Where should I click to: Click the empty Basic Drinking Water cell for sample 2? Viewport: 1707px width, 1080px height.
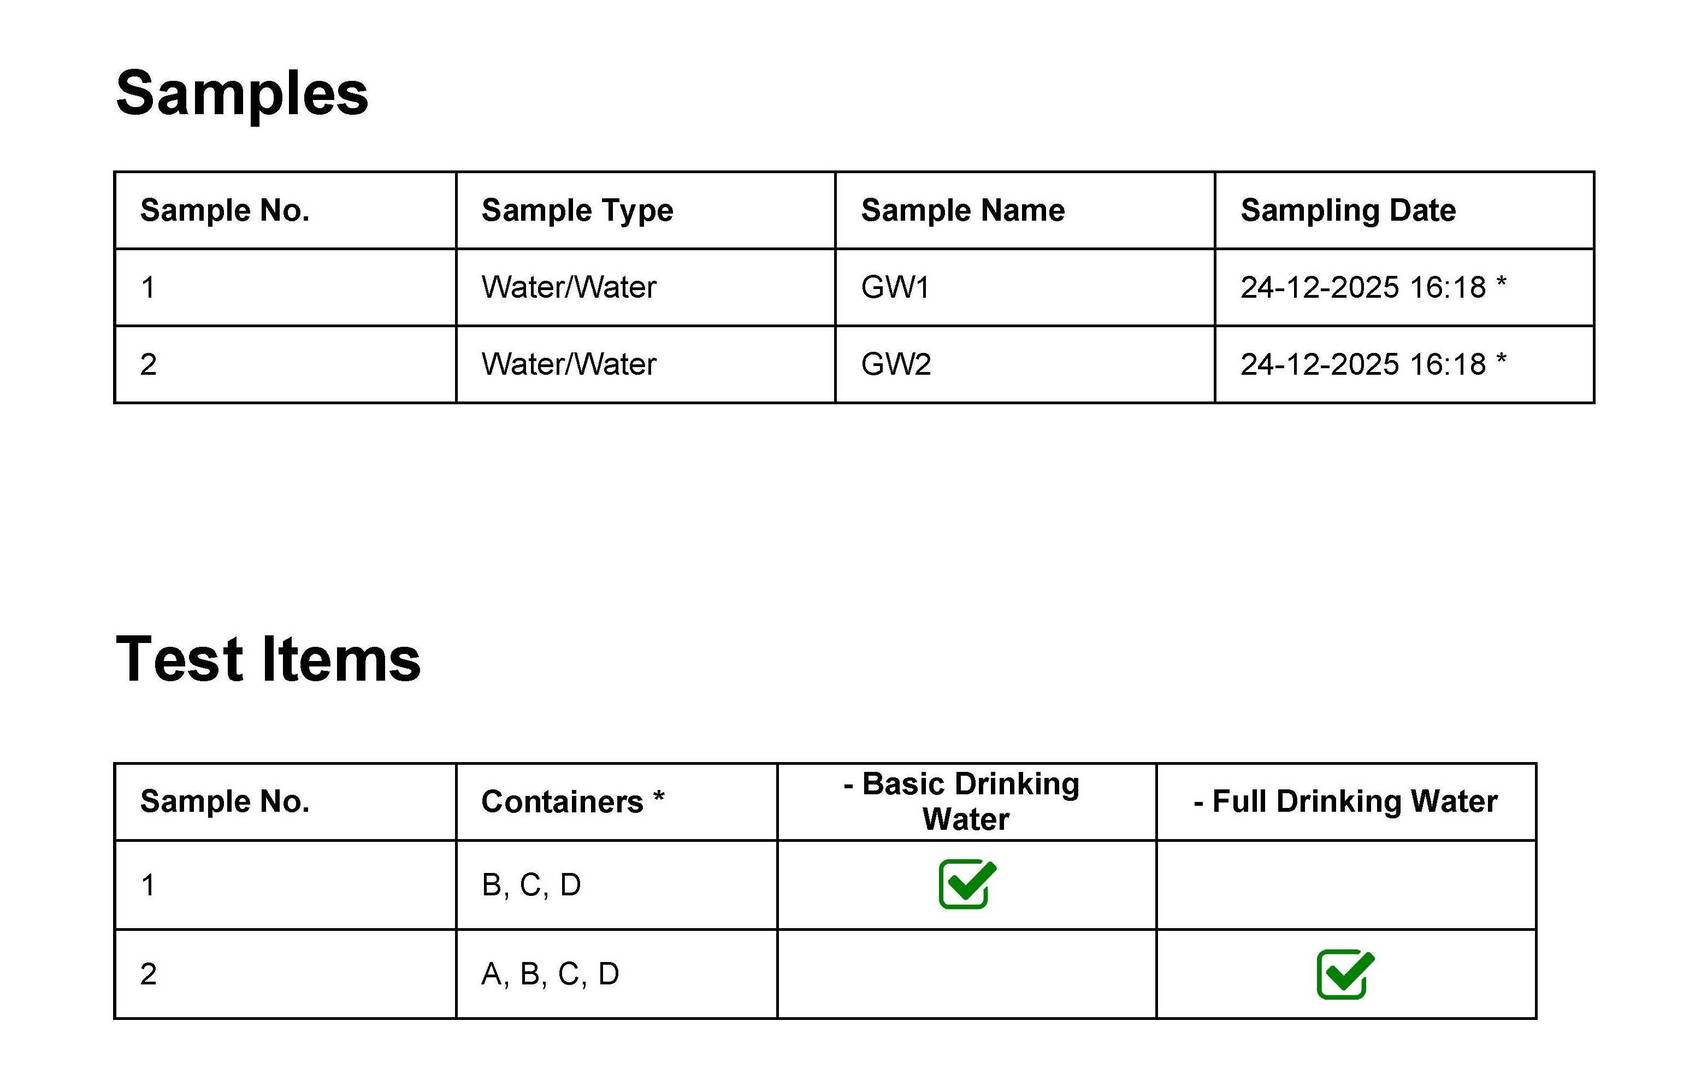[x=966, y=974]
